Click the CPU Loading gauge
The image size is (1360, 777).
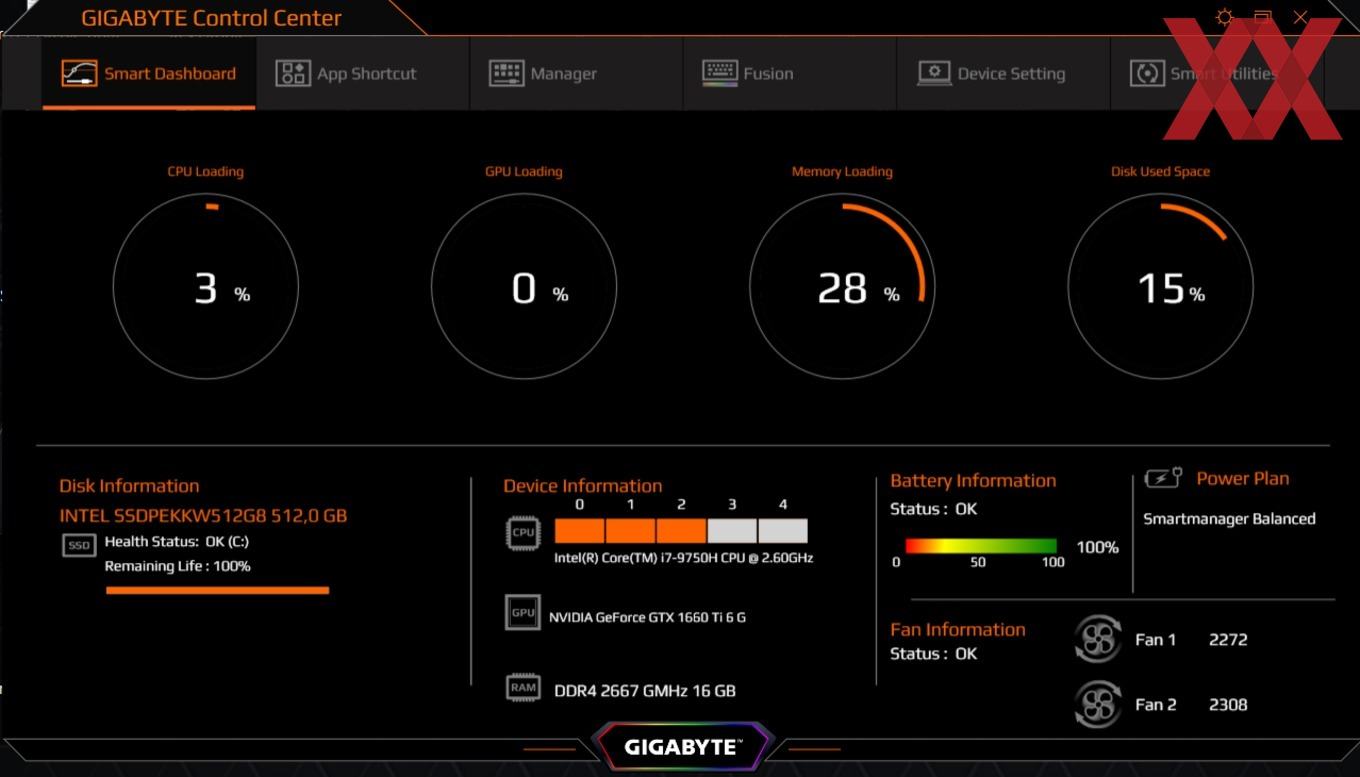(x=206, y=287)
